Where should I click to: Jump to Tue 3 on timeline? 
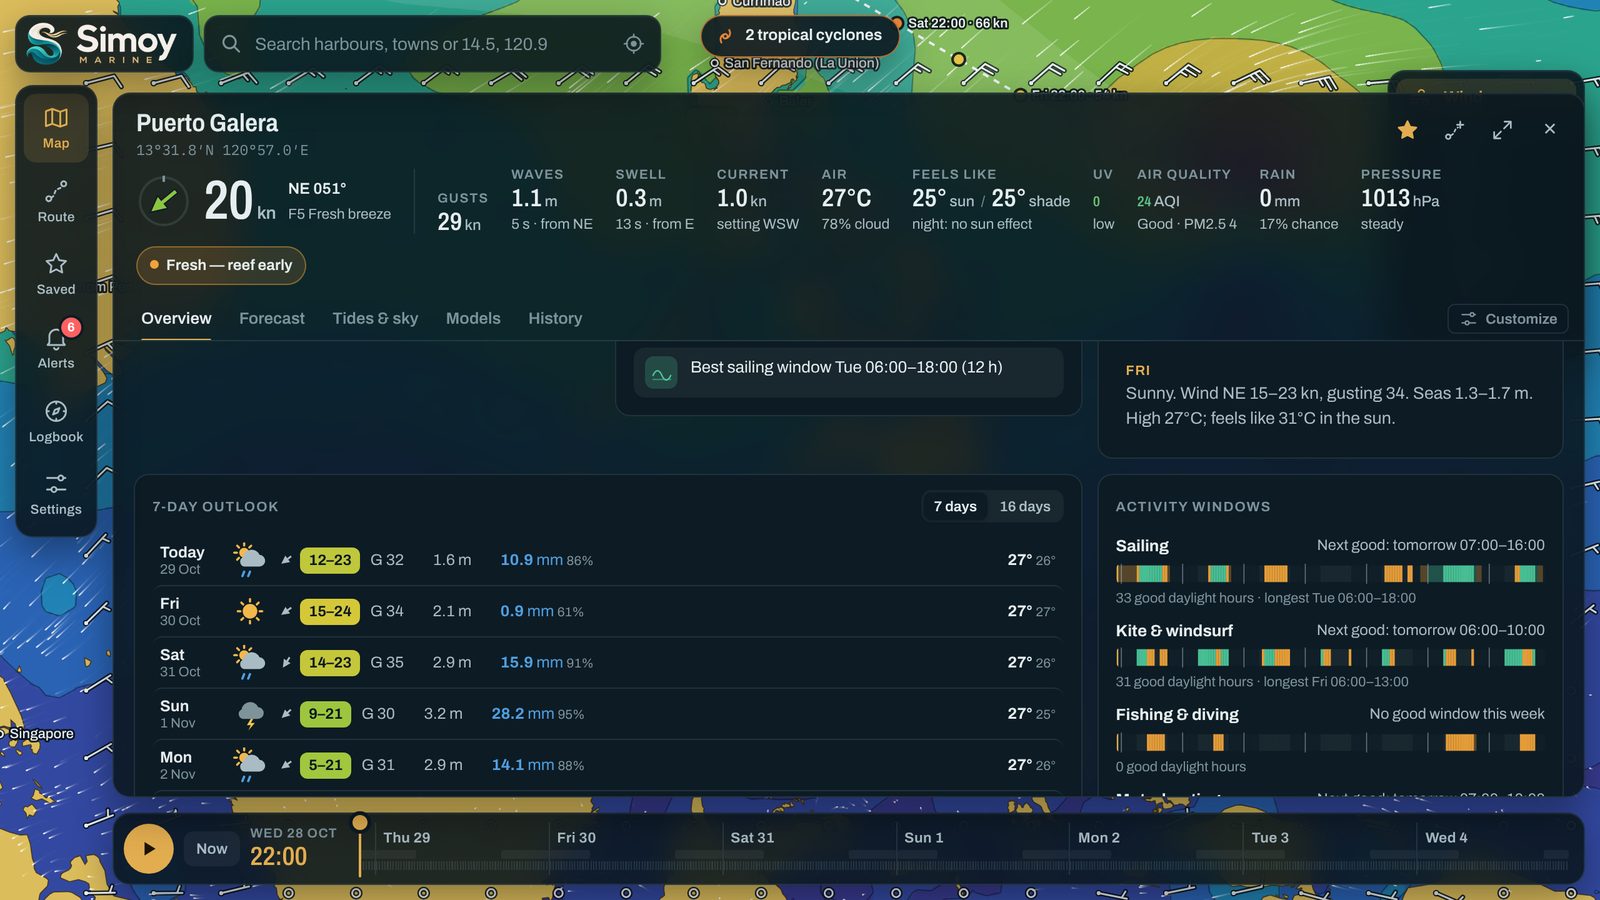click(x=1270, y=838)
